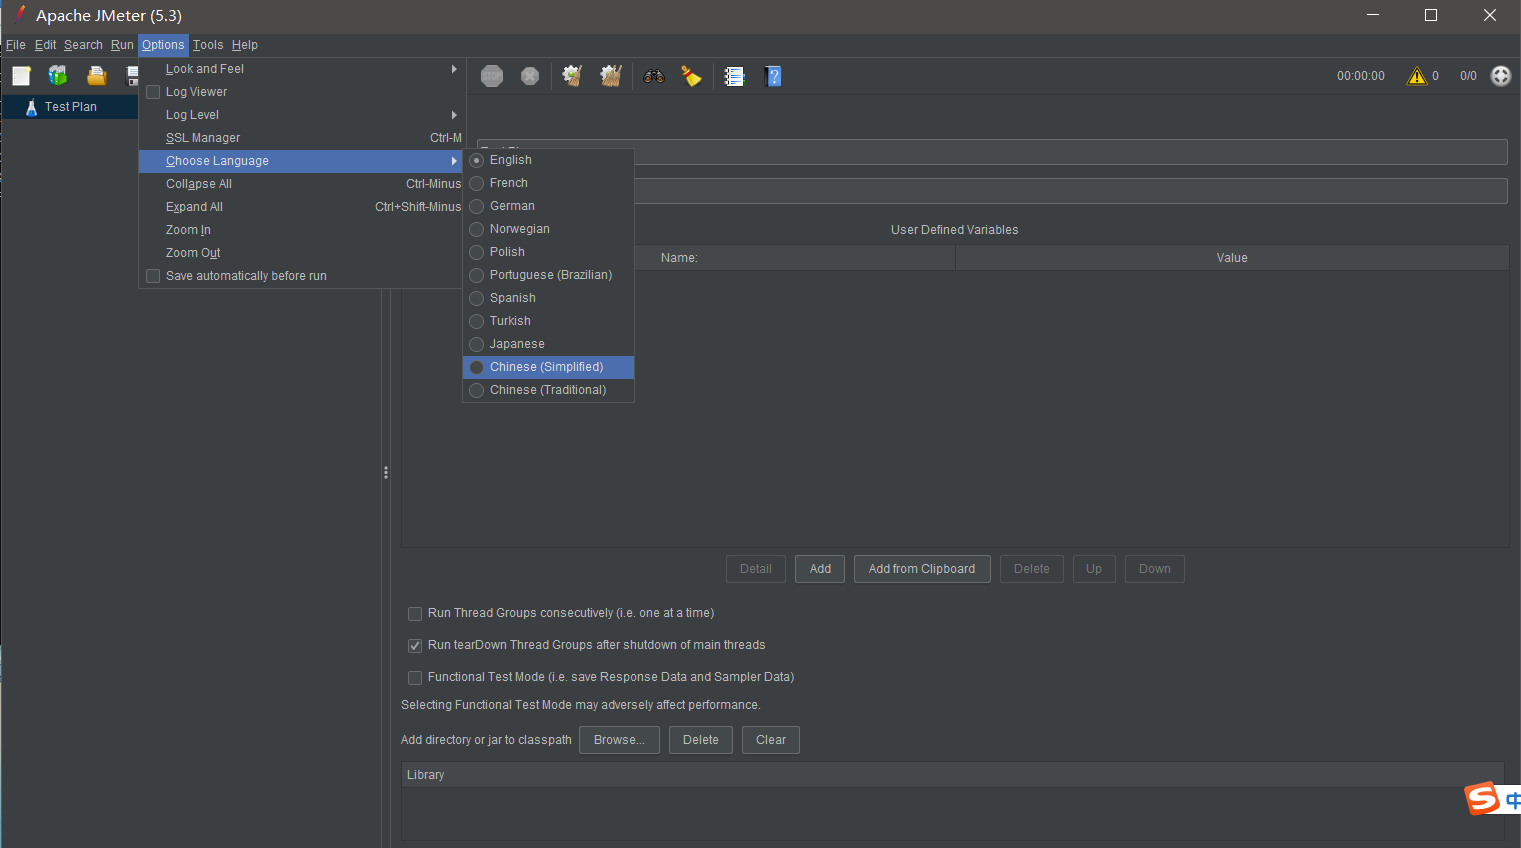Choose Chinese (Traditional) language
Image resolution: width=1521 pixels, height=848 pixels.
[548, 390]
